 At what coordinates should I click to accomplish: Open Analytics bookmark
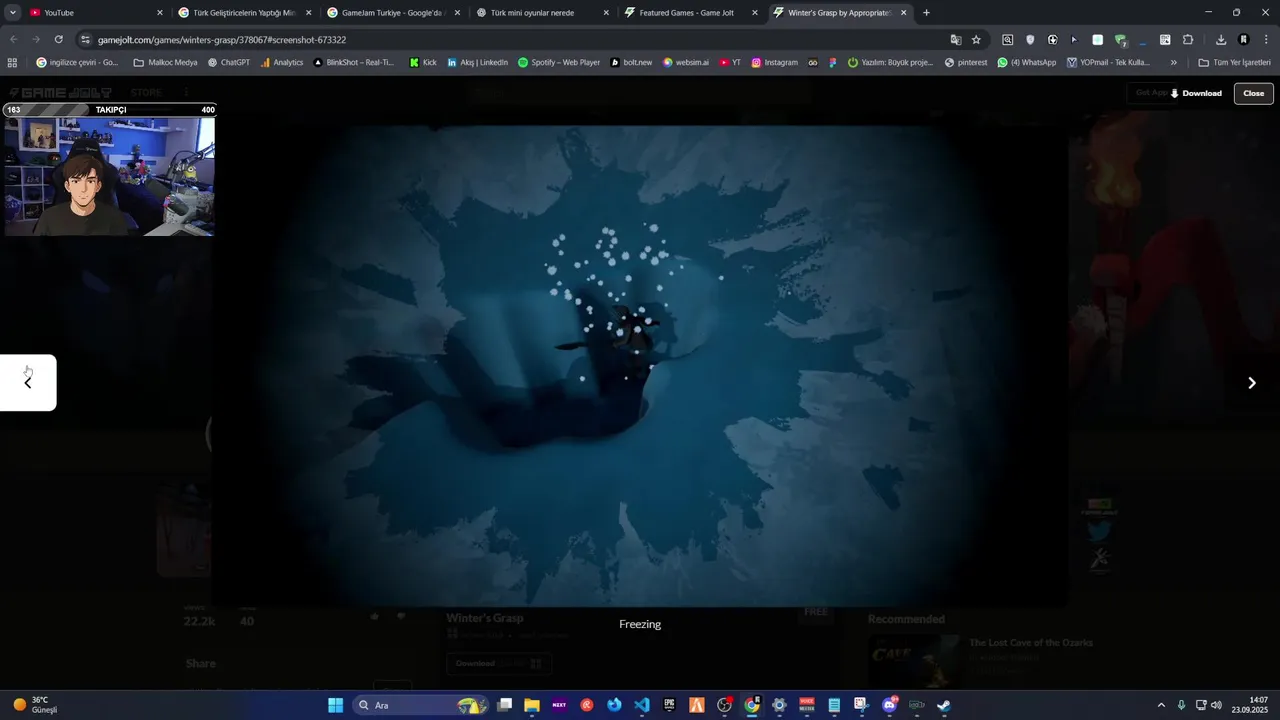point(282,62)
